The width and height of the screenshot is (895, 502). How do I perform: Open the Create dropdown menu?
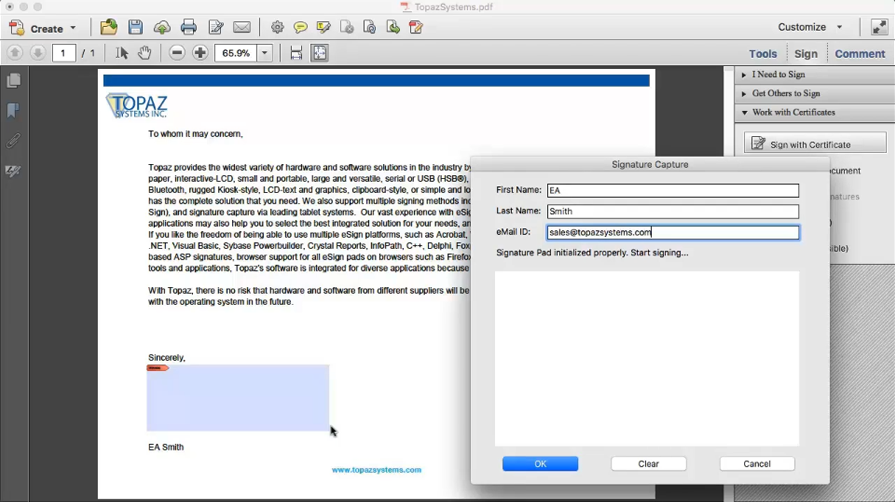coord(43,28)
